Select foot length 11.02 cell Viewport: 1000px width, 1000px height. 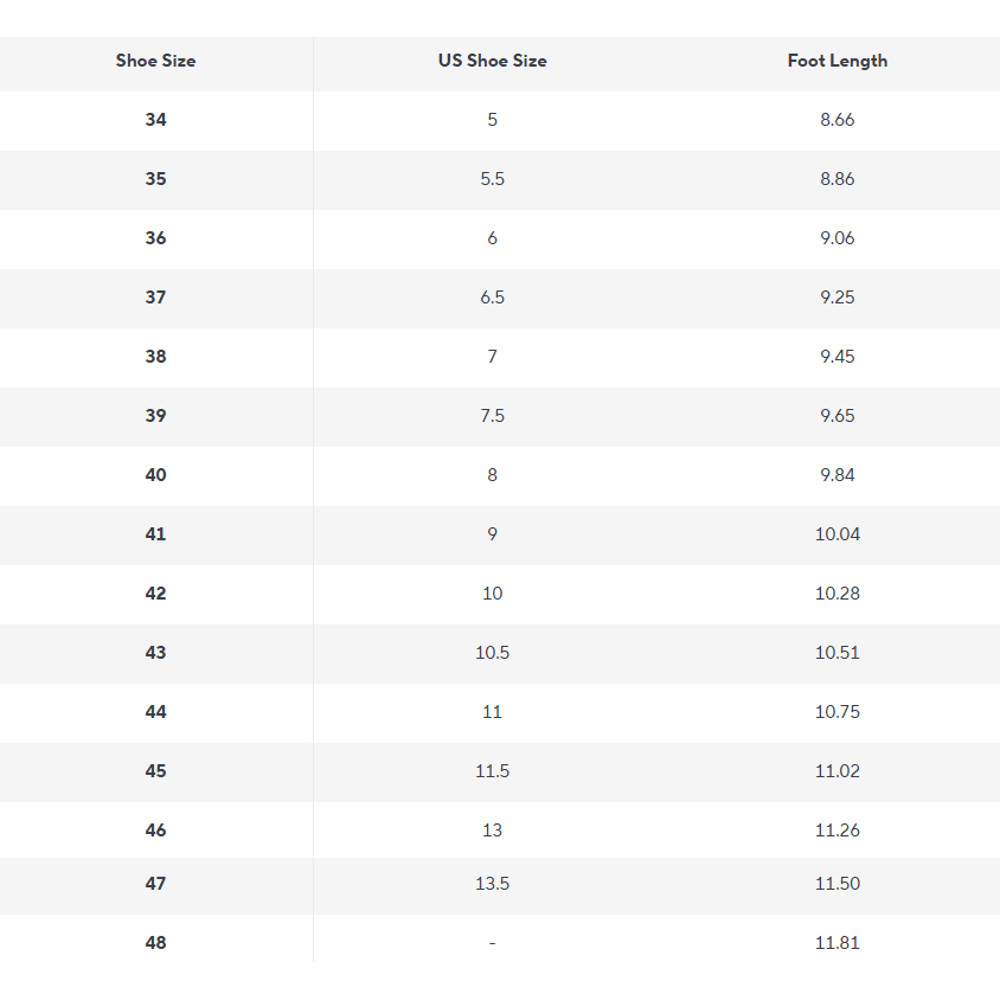(837, 771)
